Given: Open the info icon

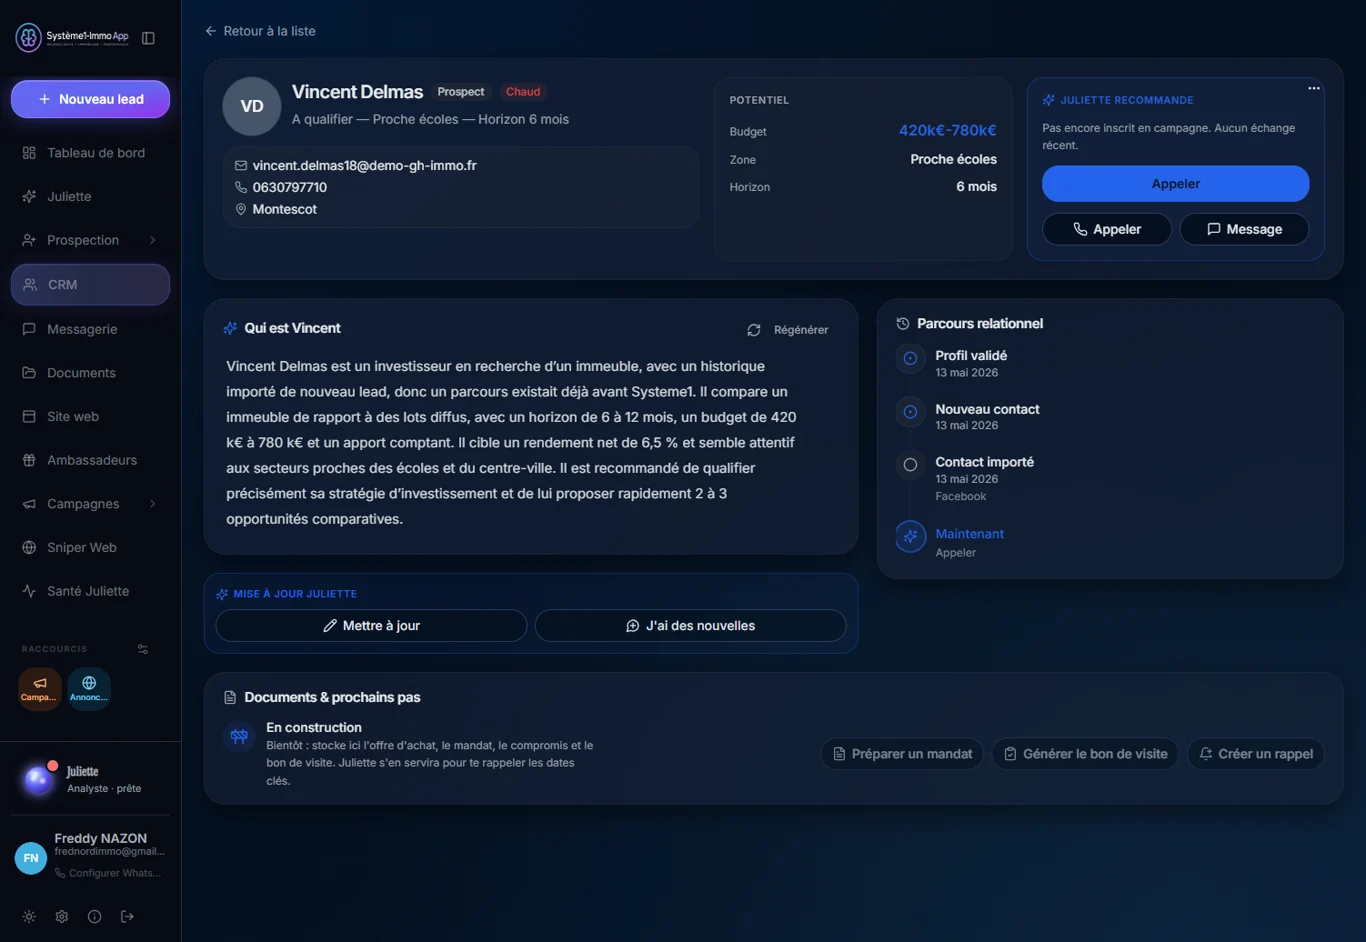Looking at the screenshot, I should click(94, 917).
